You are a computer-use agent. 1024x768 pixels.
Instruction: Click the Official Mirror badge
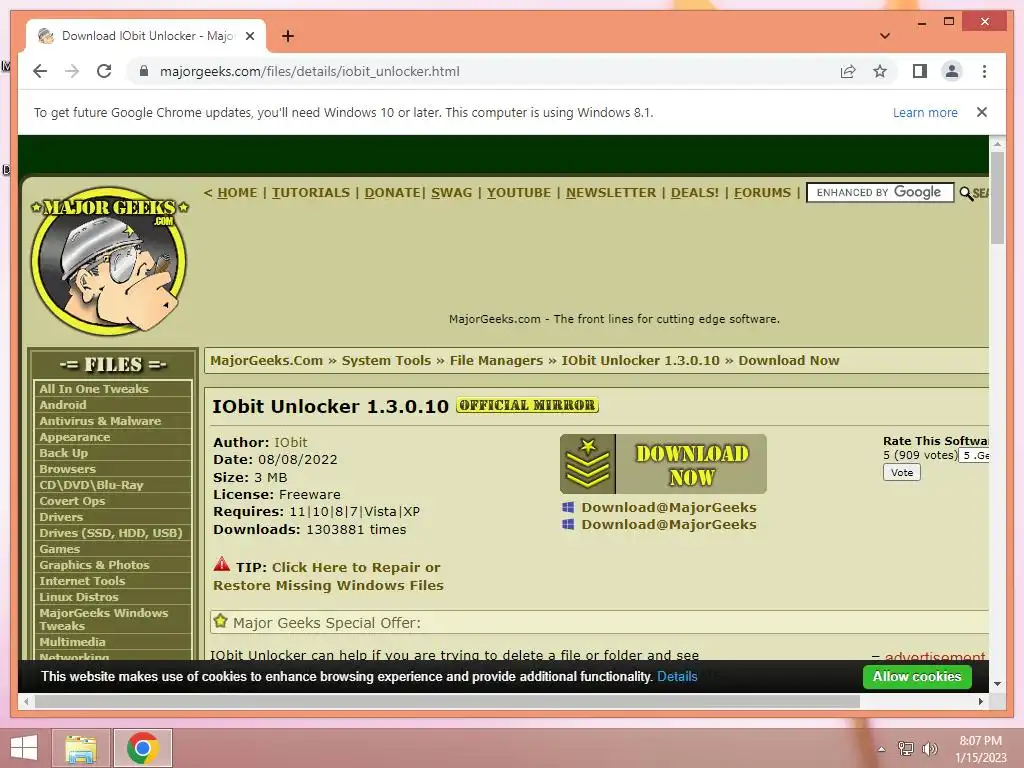527,406
